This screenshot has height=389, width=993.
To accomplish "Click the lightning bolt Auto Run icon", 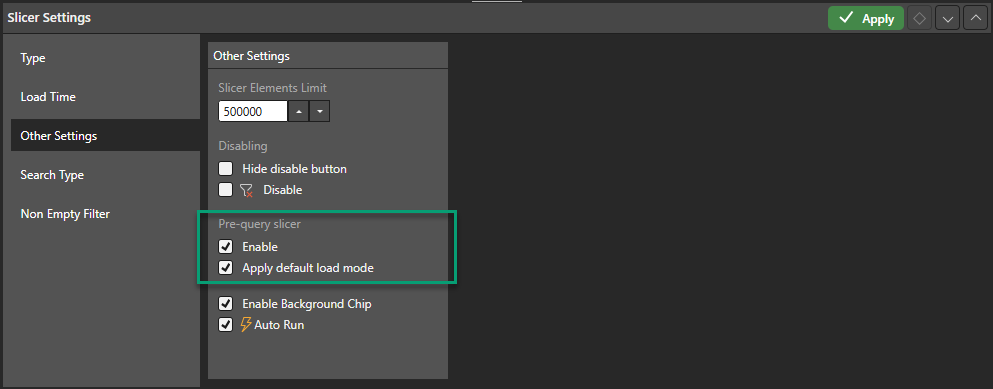I will [x=246, y=325].
